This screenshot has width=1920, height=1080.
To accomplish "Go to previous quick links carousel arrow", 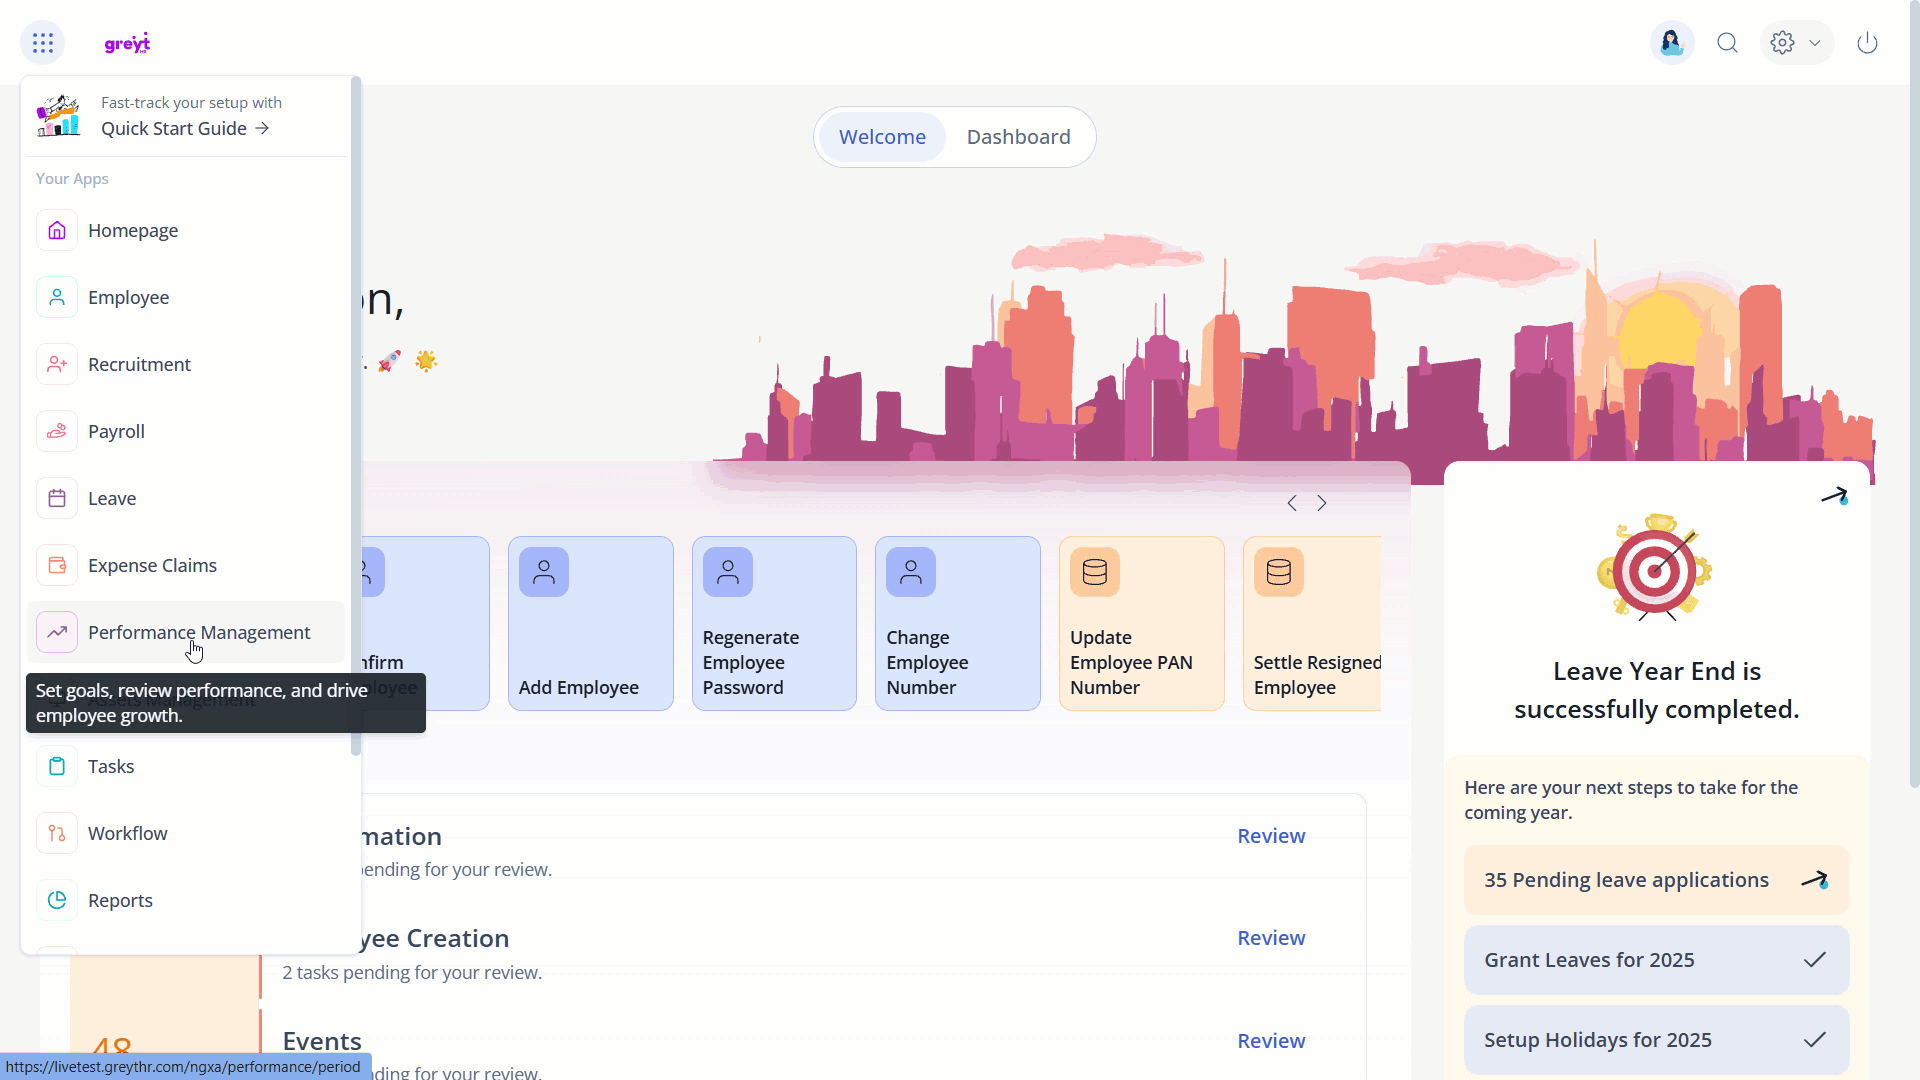I will pyautogui.click(x=1292, y=503).
